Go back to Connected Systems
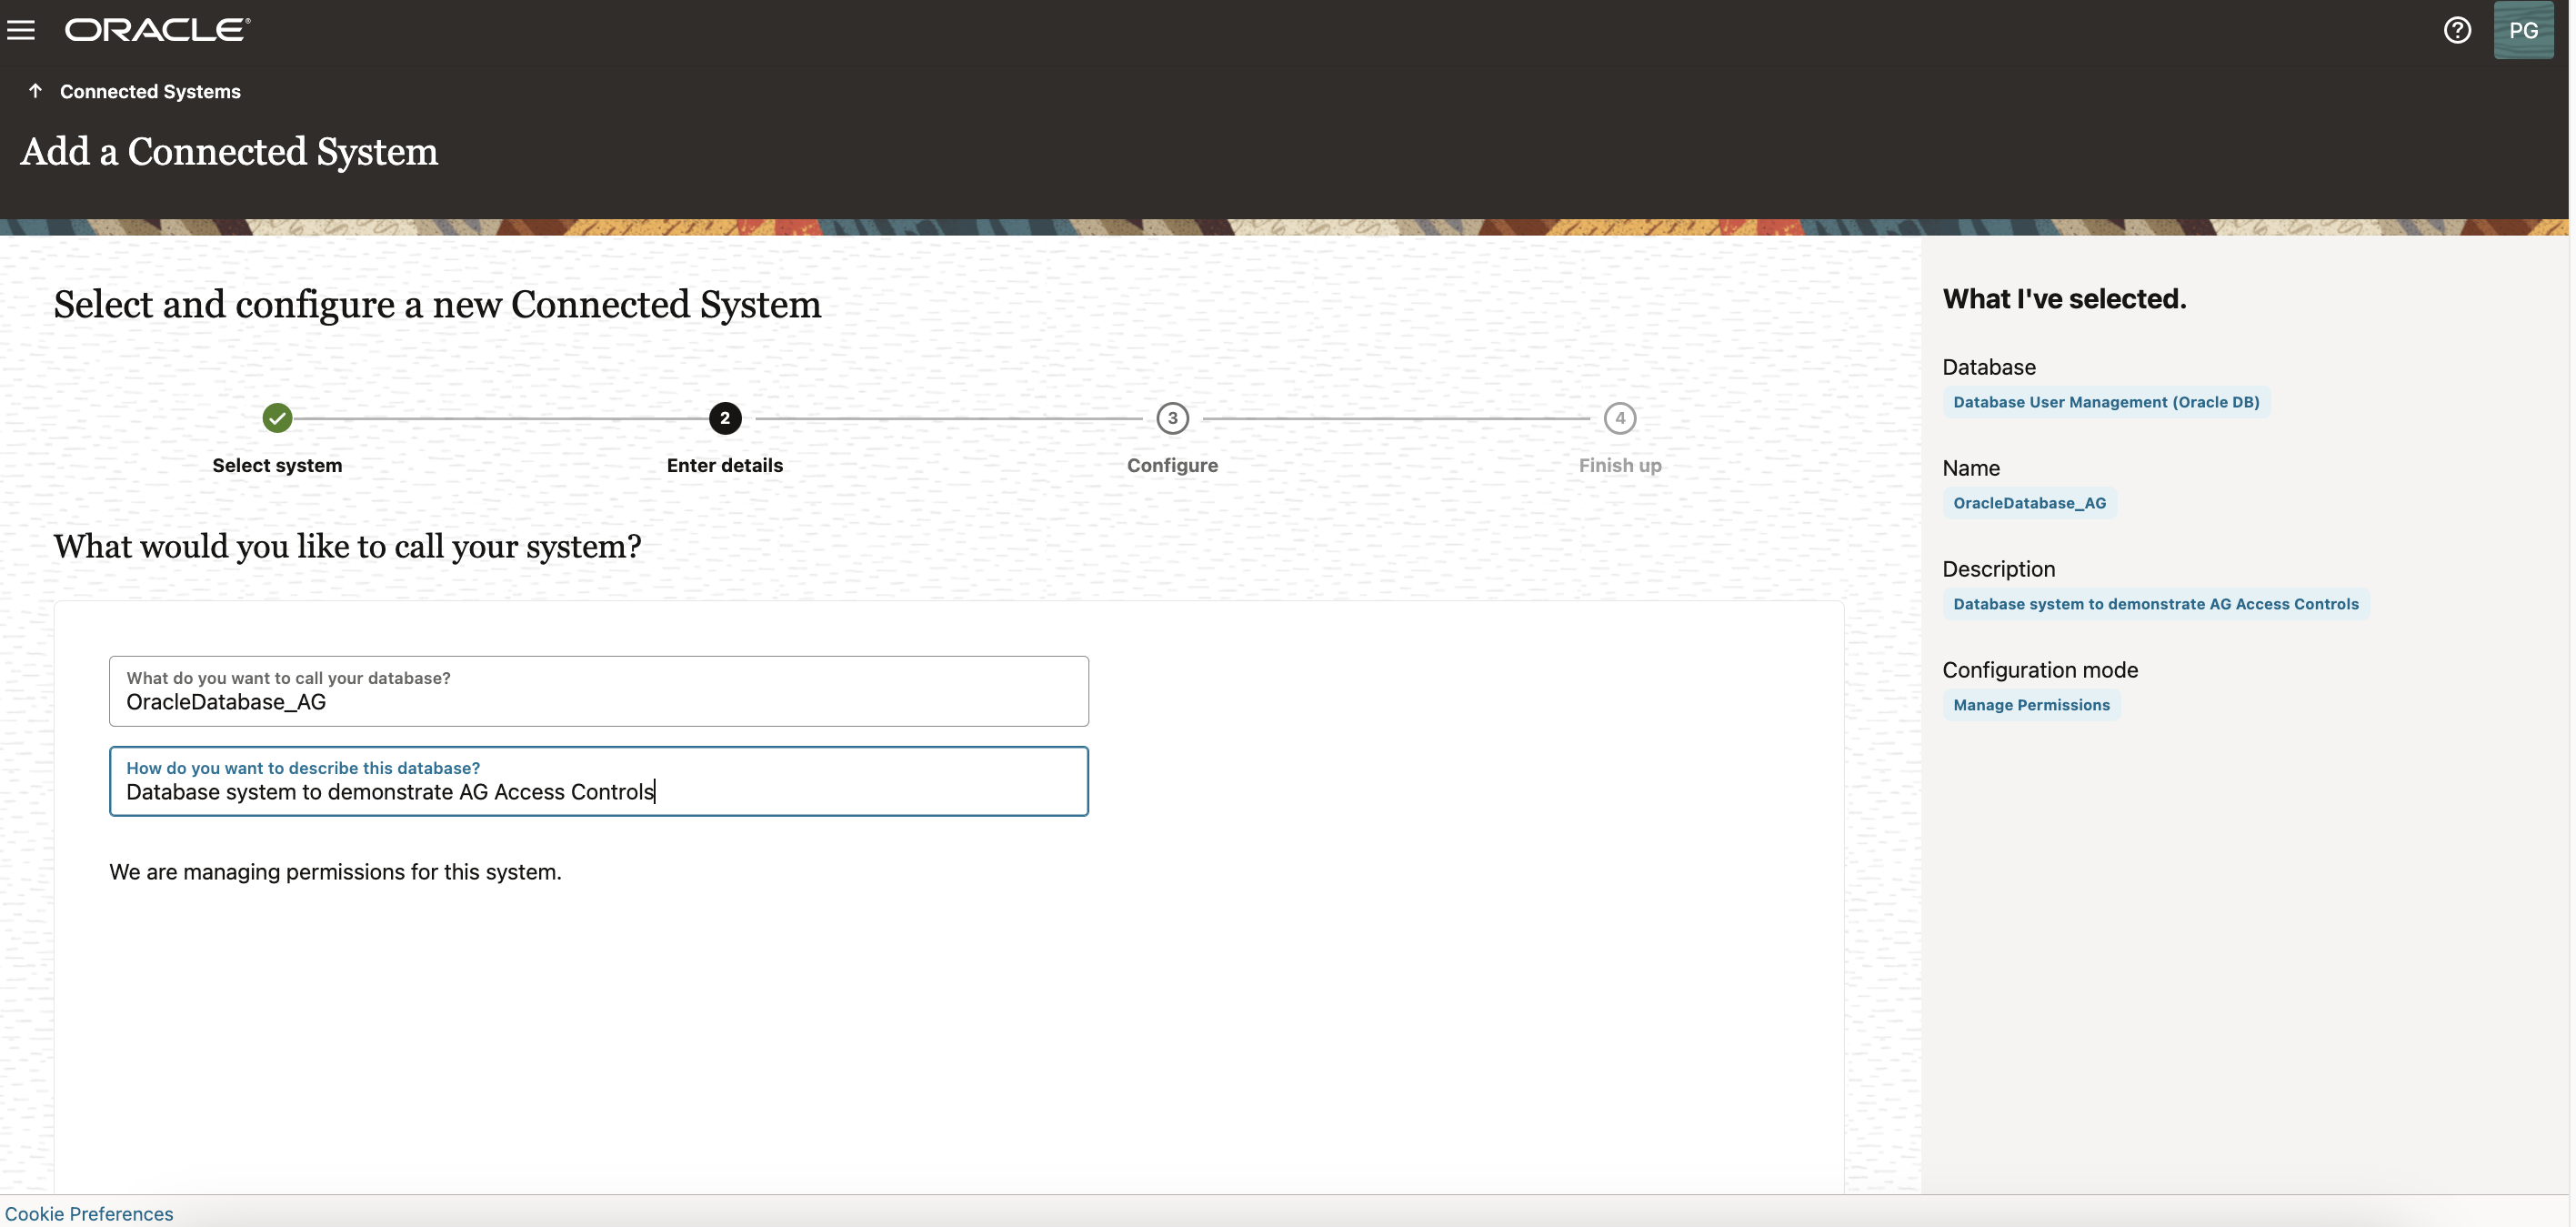The height and width of the screenshot is (1227, 2576). pyautogui.click(x=150, y=92)
